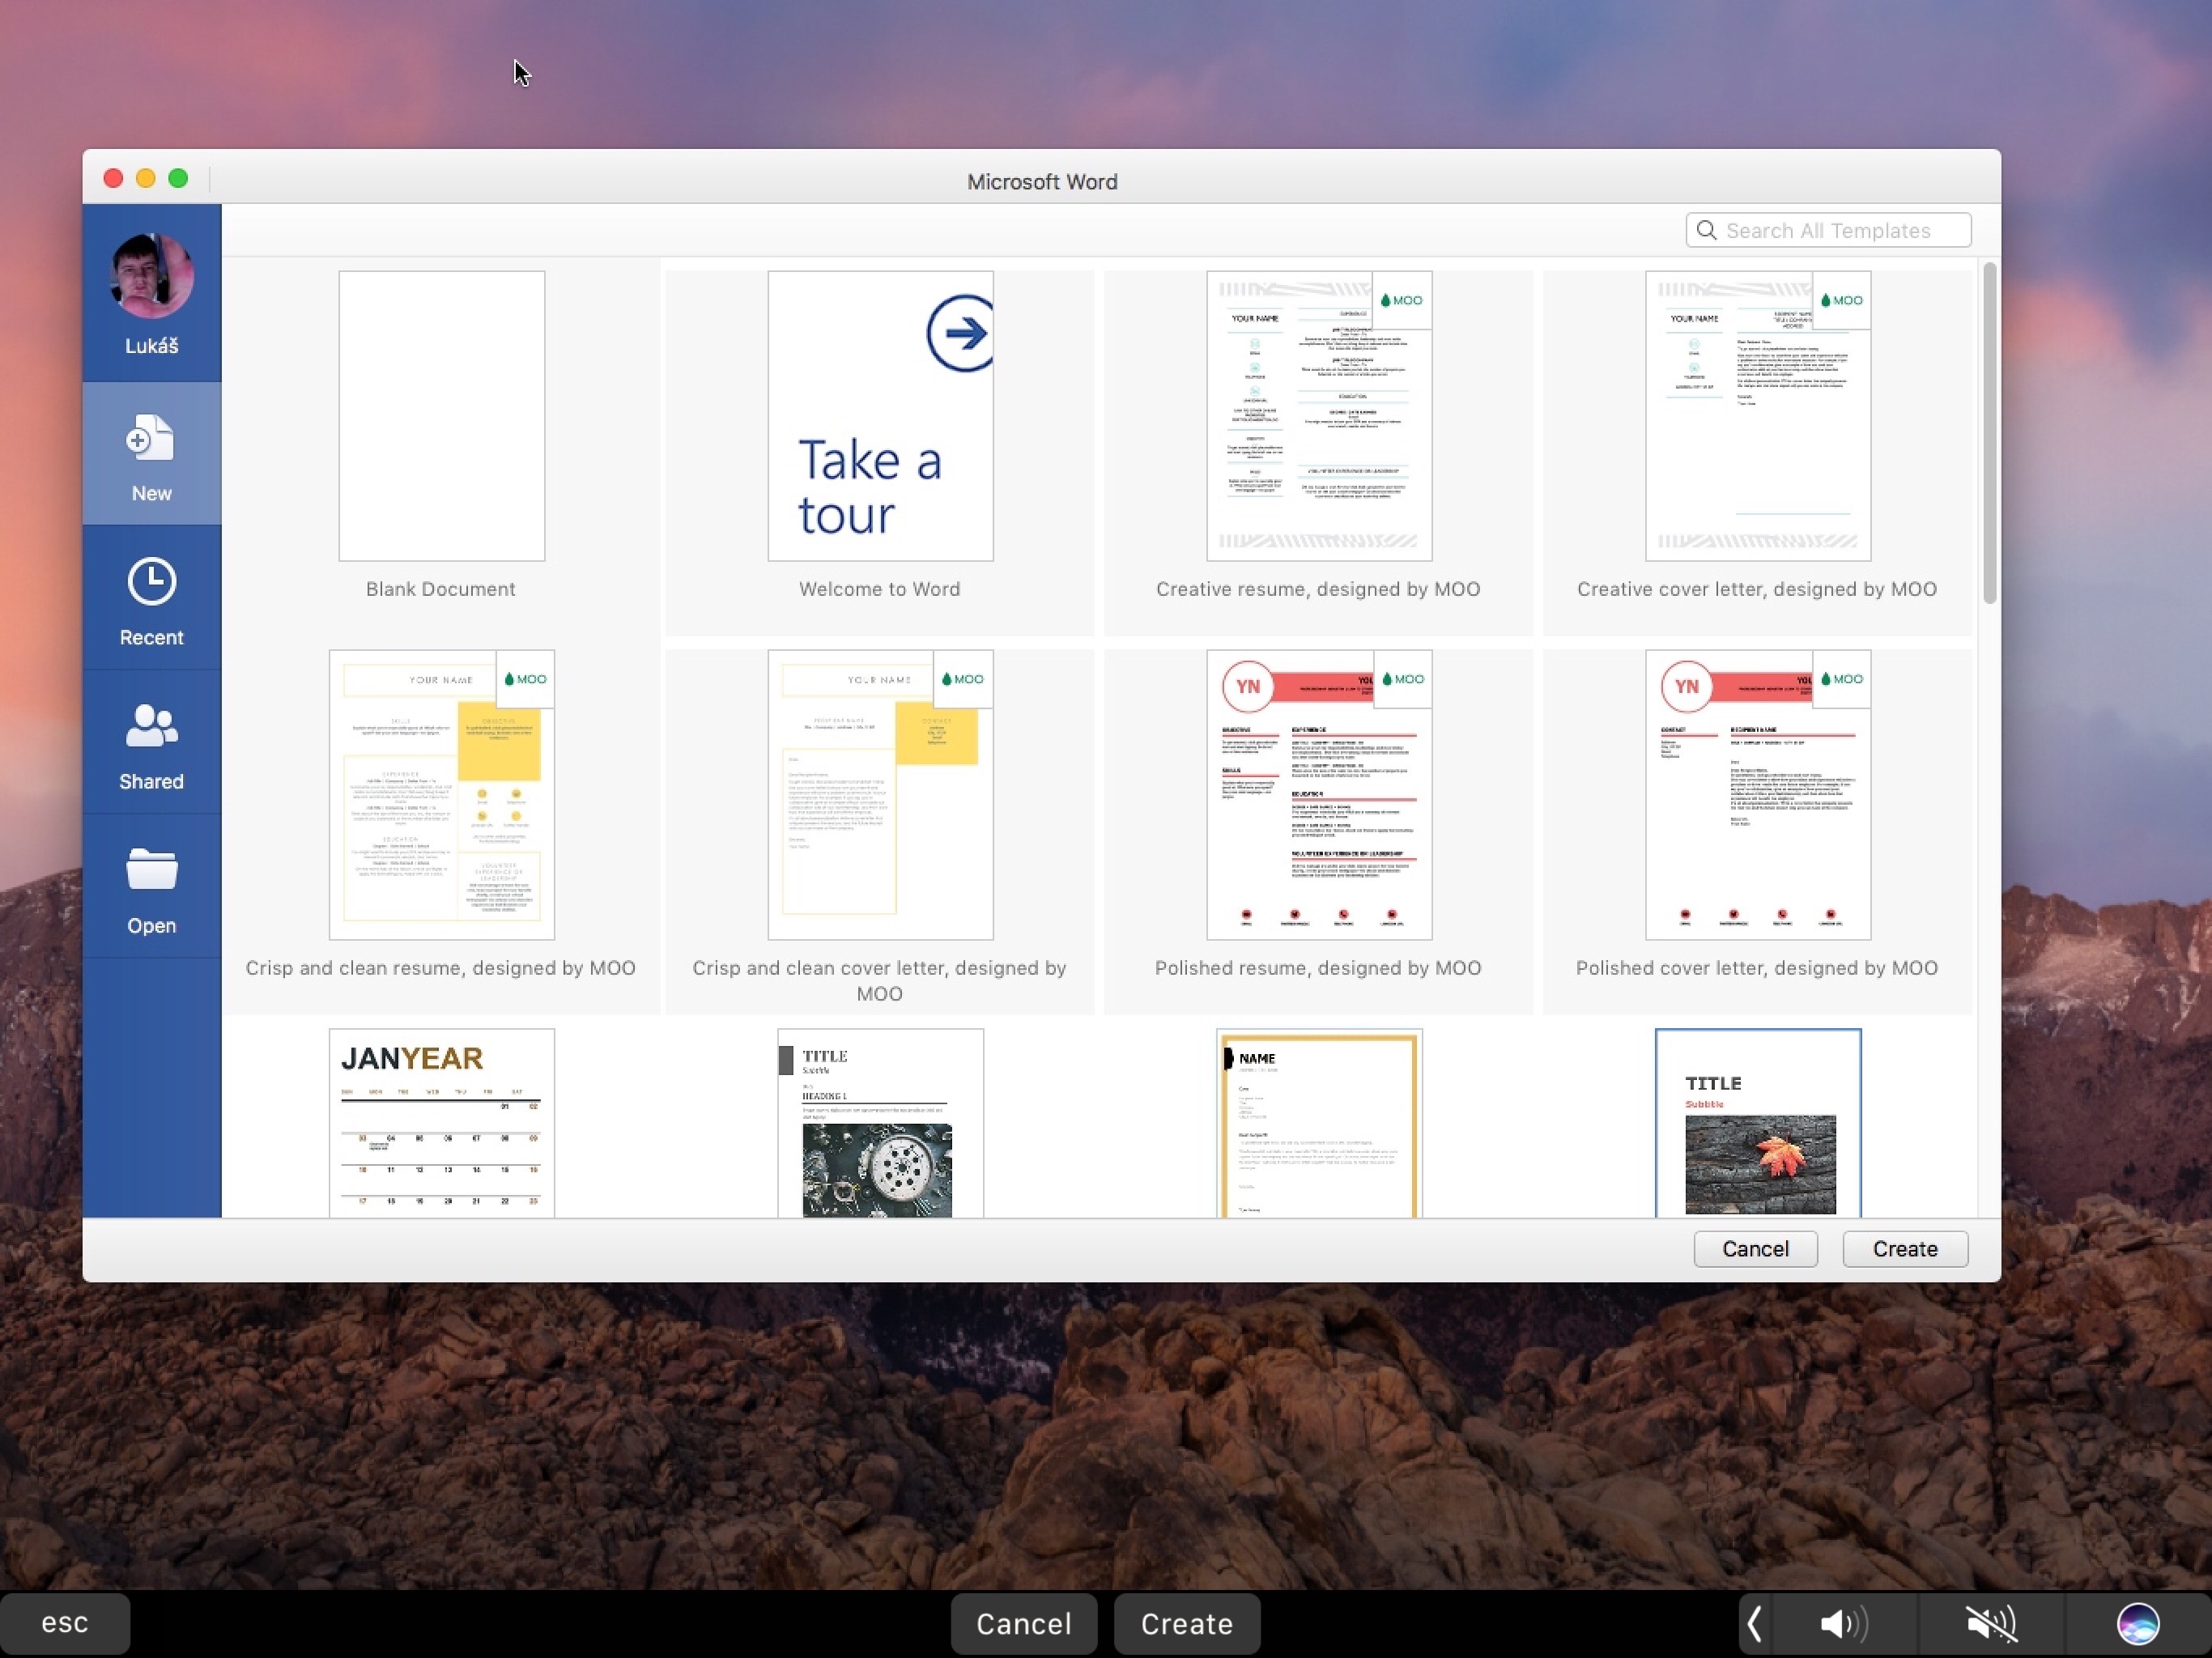Tap the esc key in the Touch Bar
Viewport: 2212px width, 1658px height.
point(65,1622)
